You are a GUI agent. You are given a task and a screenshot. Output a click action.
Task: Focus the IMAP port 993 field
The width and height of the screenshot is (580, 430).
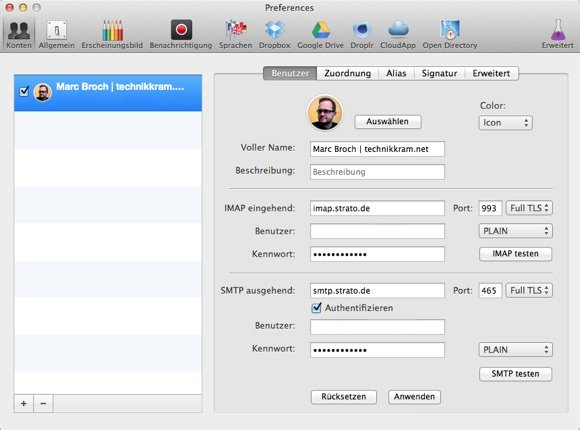click(x=490, y=208)
